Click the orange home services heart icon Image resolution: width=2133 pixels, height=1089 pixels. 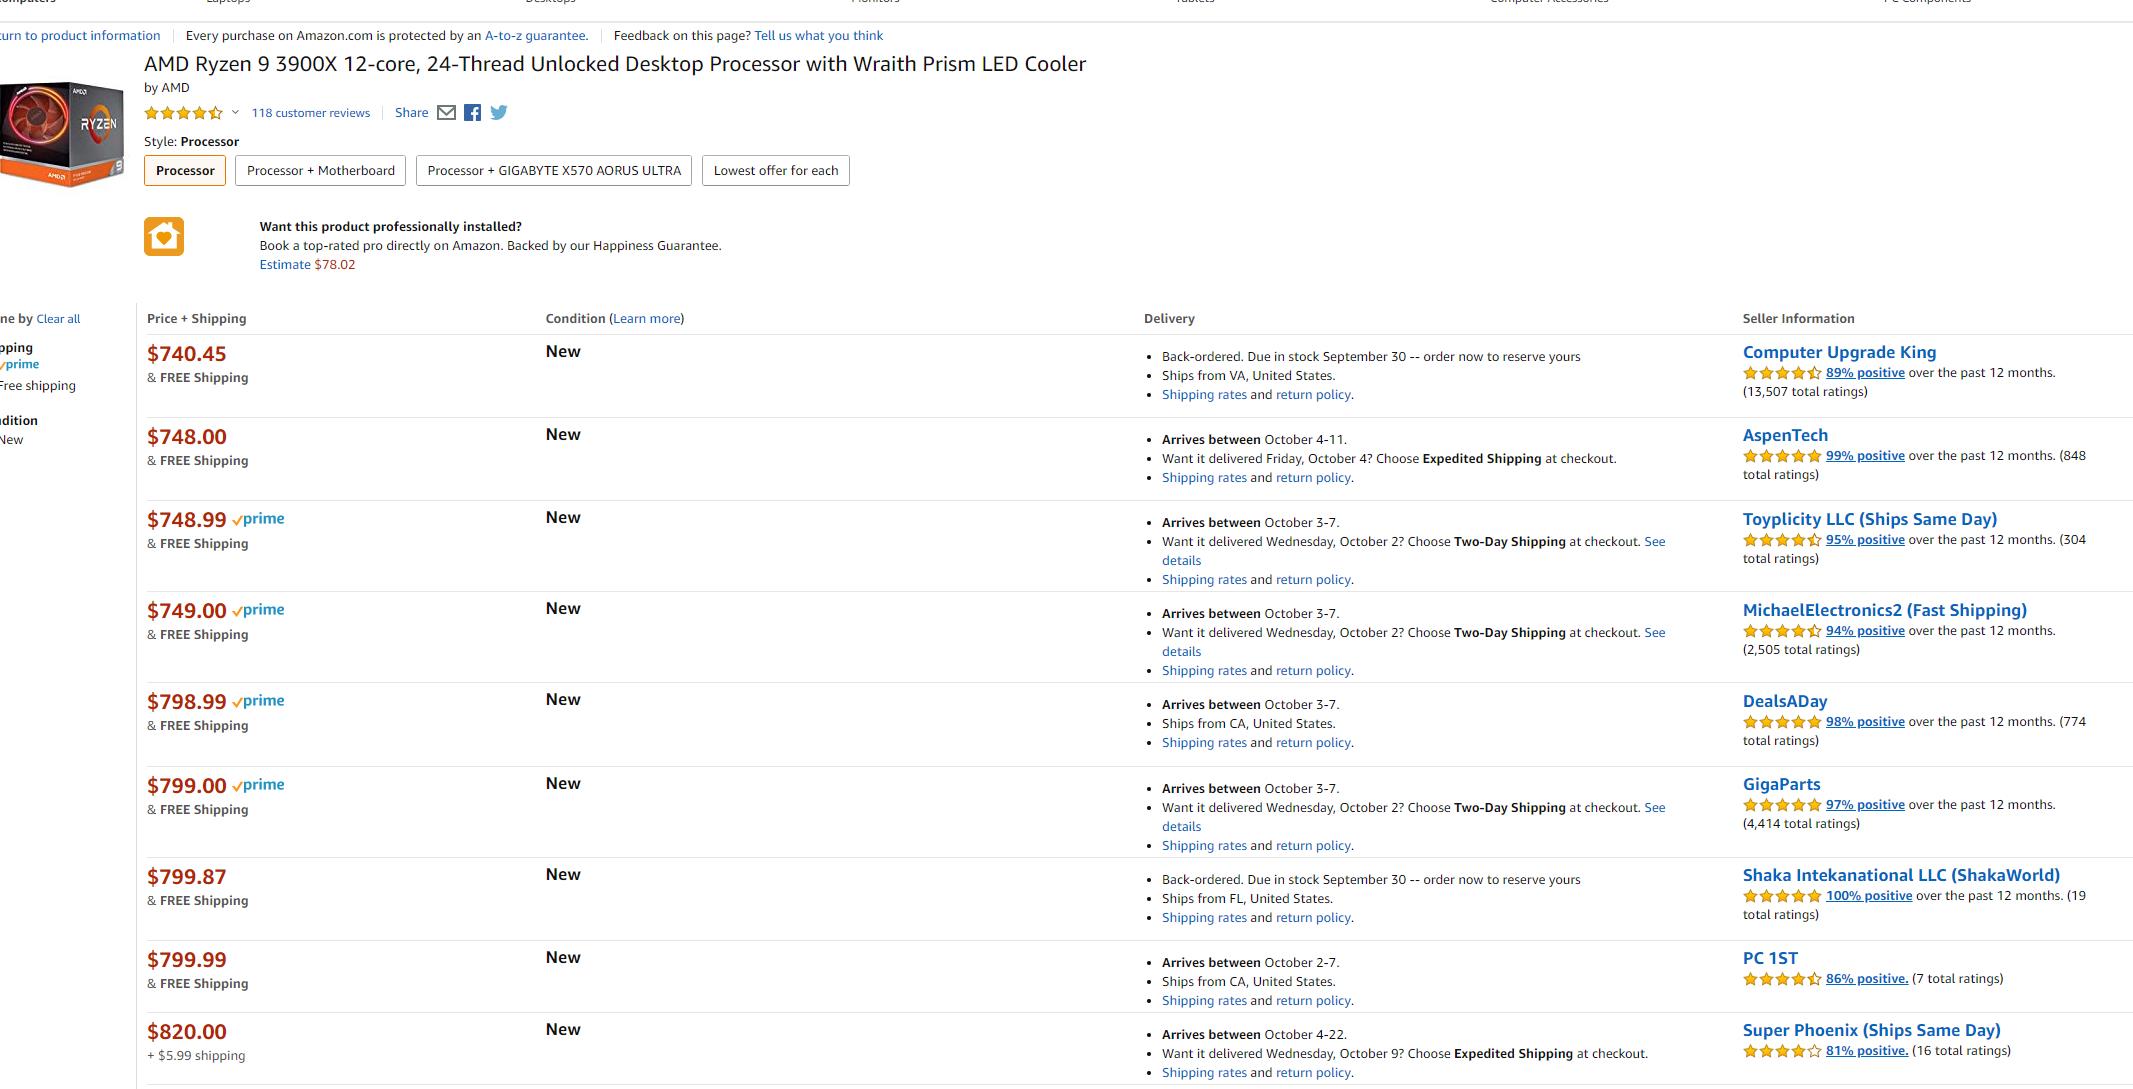coord(164,237)
